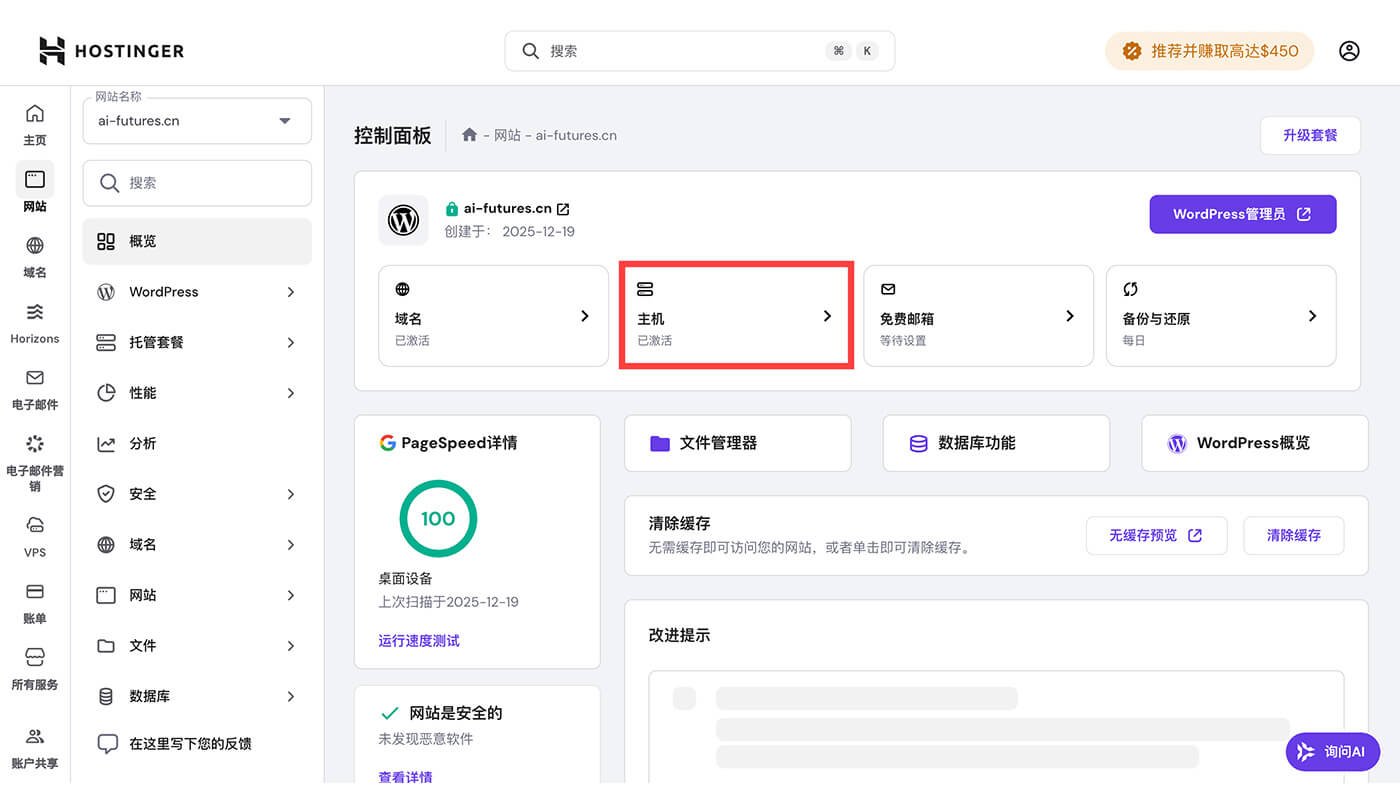Click inside the top 搜索 search field

coord(698,50)
